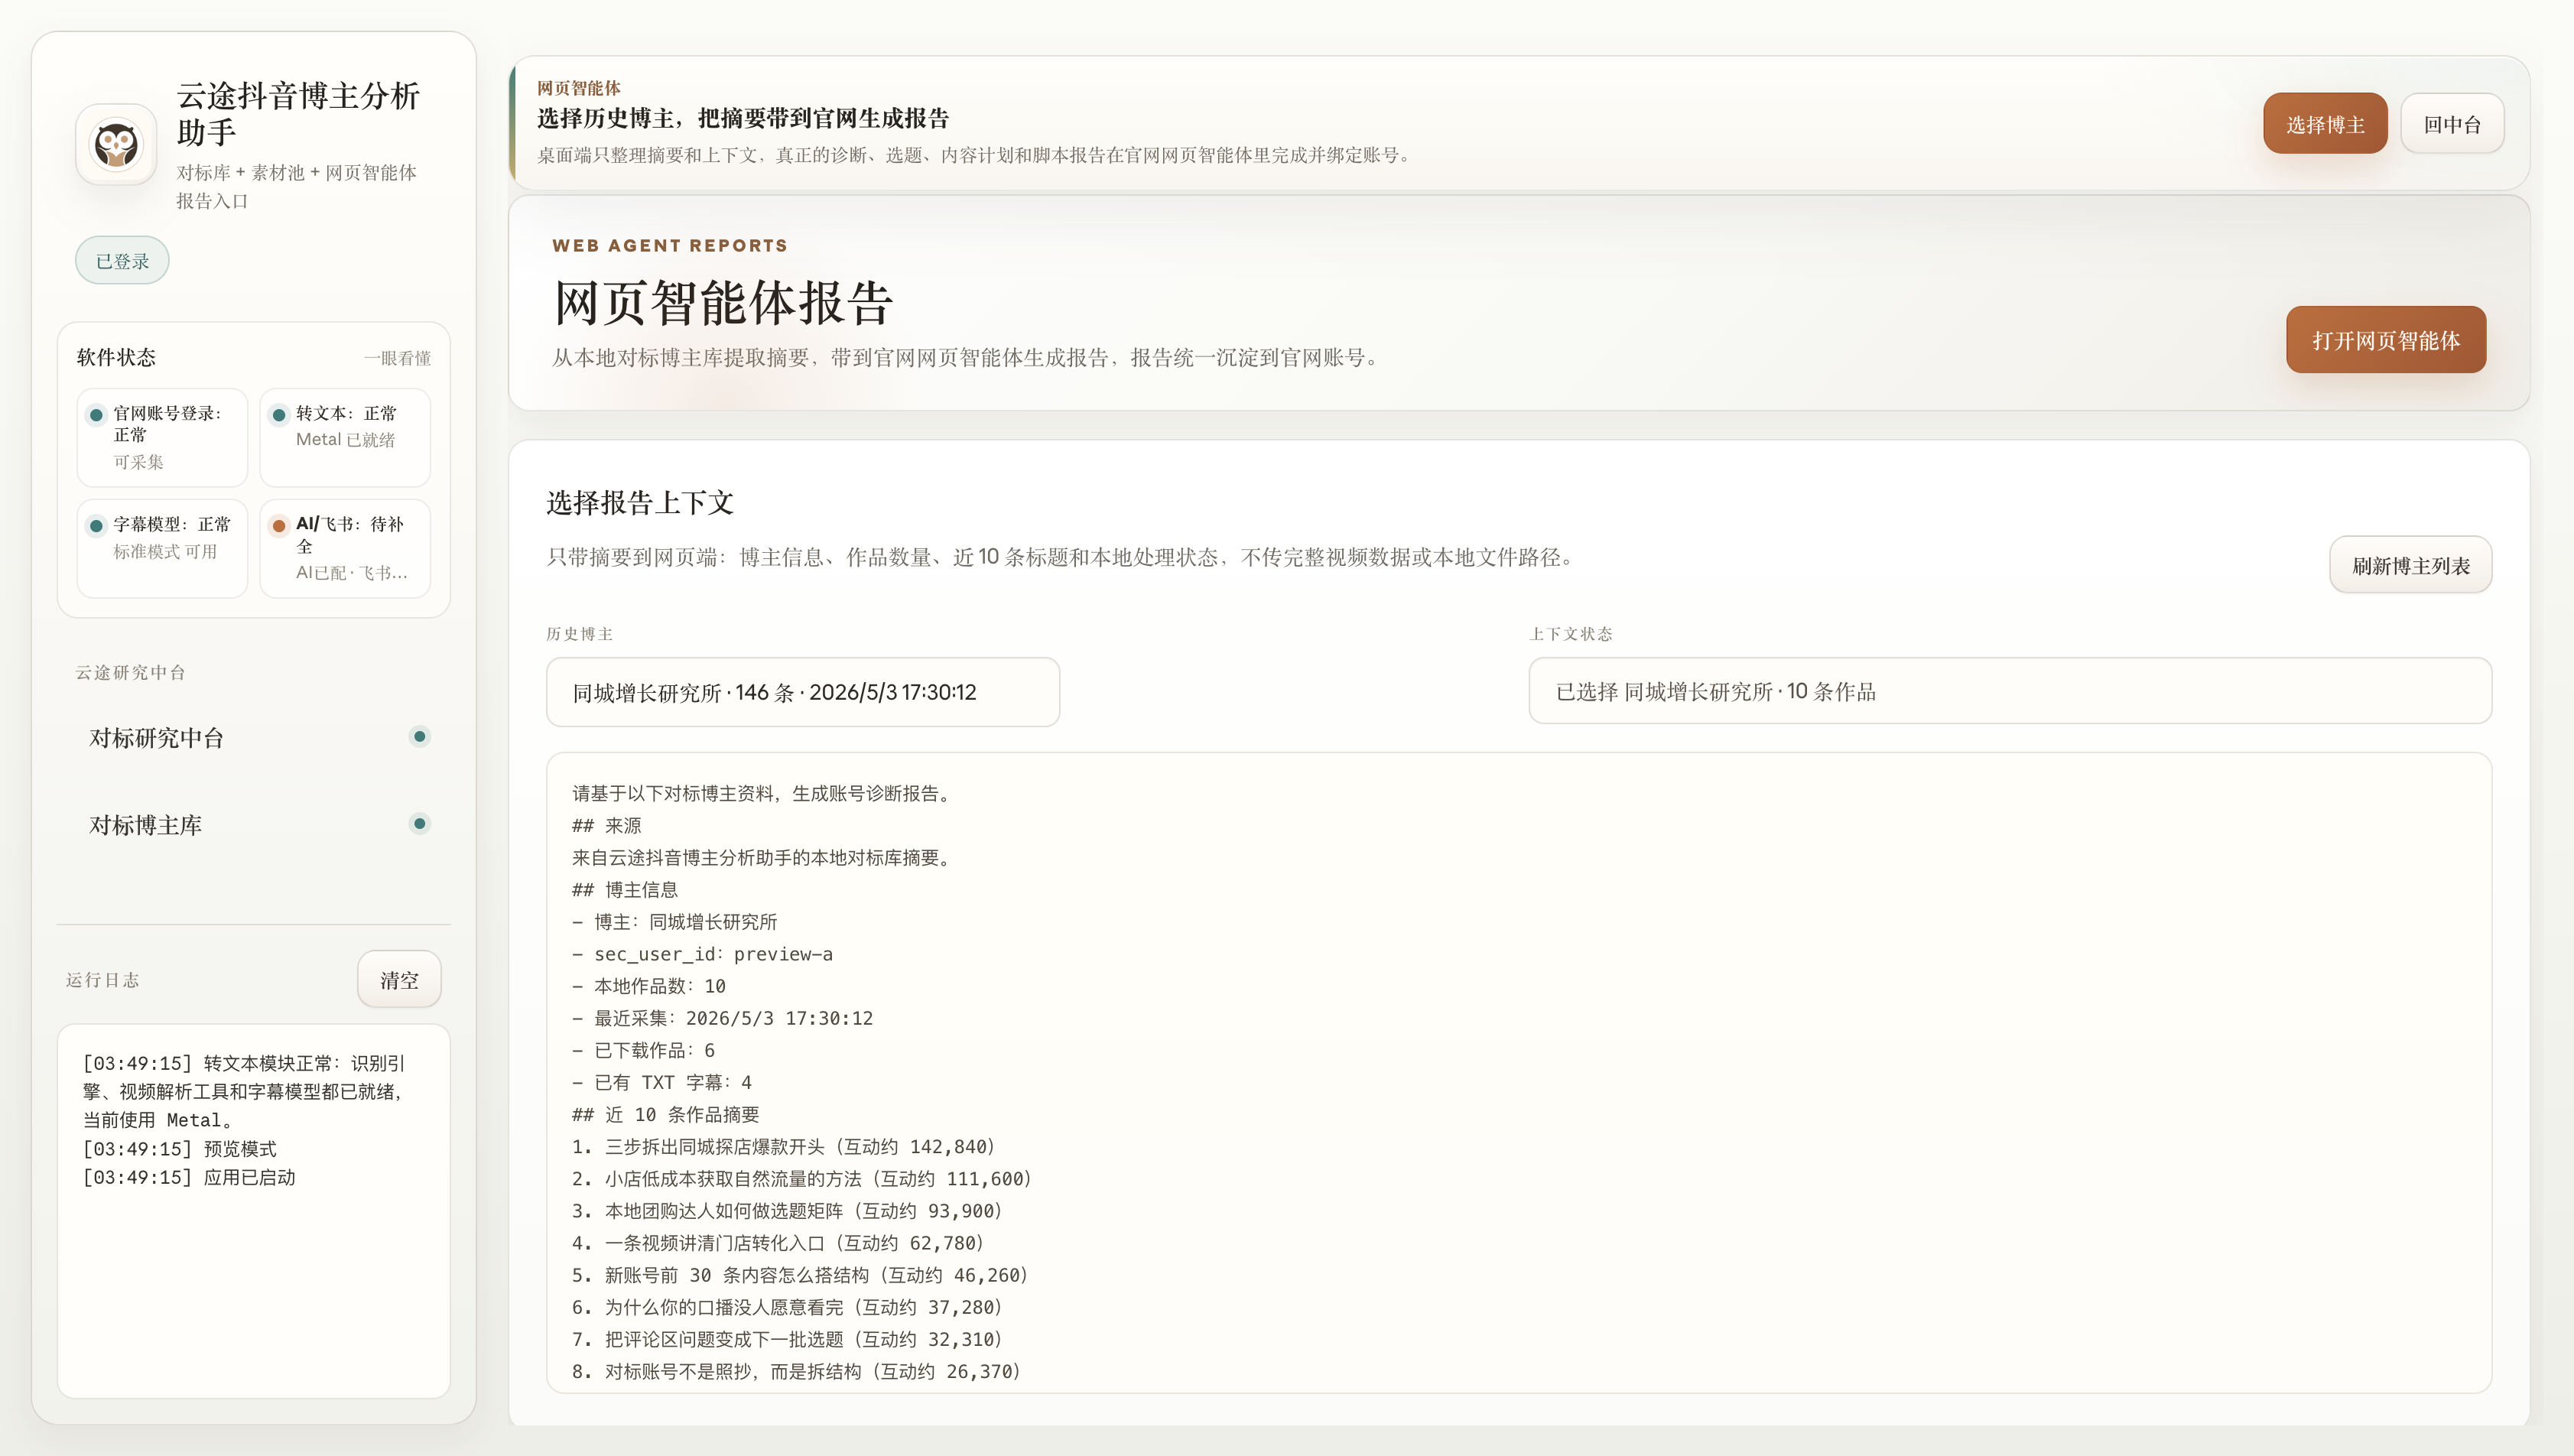This screenshot has height=1456, width=2574.
Task: Click the 软件状态 panel heading
Action: click(116, 357)
